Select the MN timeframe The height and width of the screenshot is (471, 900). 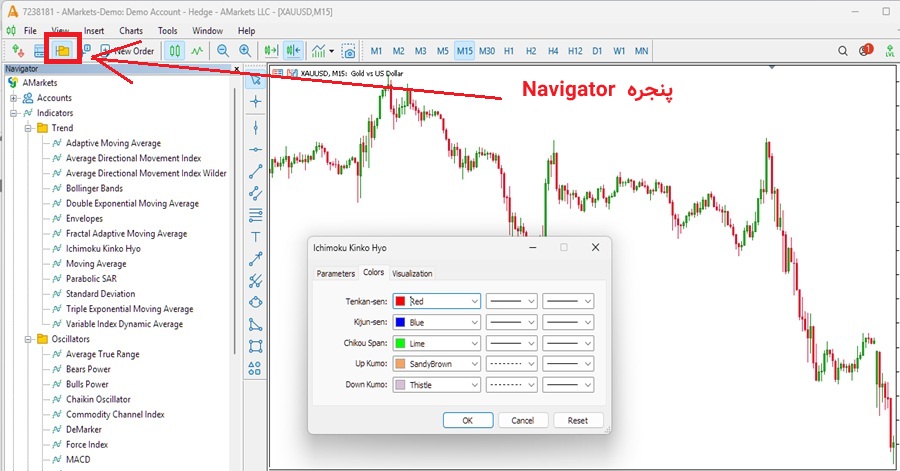[641, 51]
